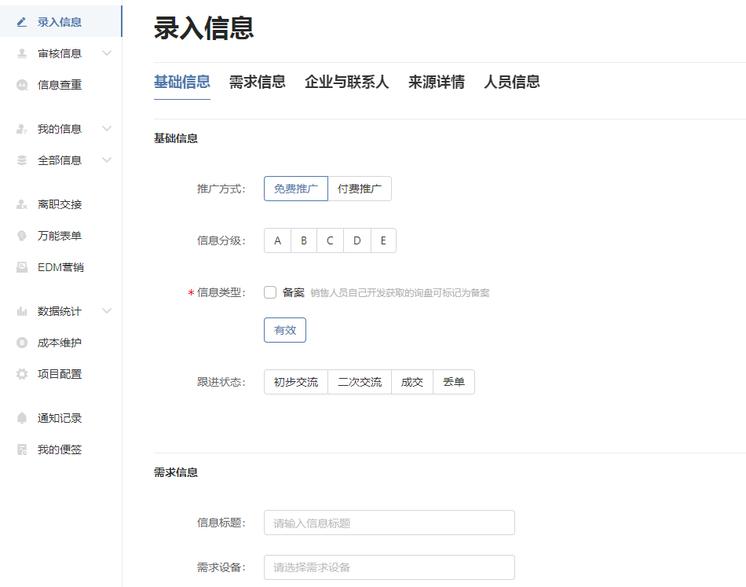Choose information grade E
Image resolution: width=746 pixels, height=587 pixels.
pos(383,241)
